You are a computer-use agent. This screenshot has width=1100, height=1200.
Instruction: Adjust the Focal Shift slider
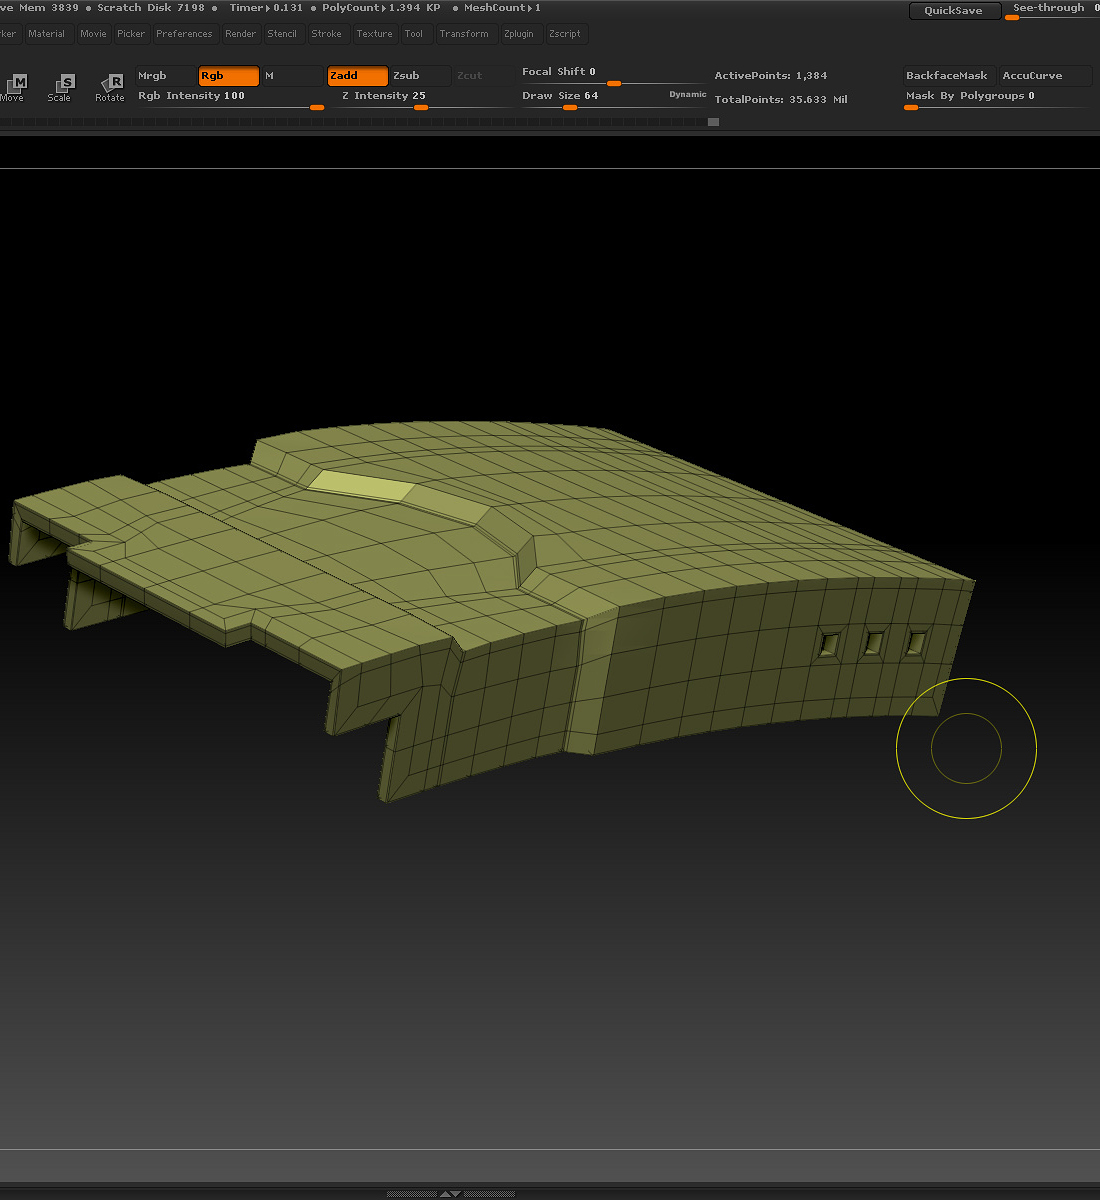[613, 75]
